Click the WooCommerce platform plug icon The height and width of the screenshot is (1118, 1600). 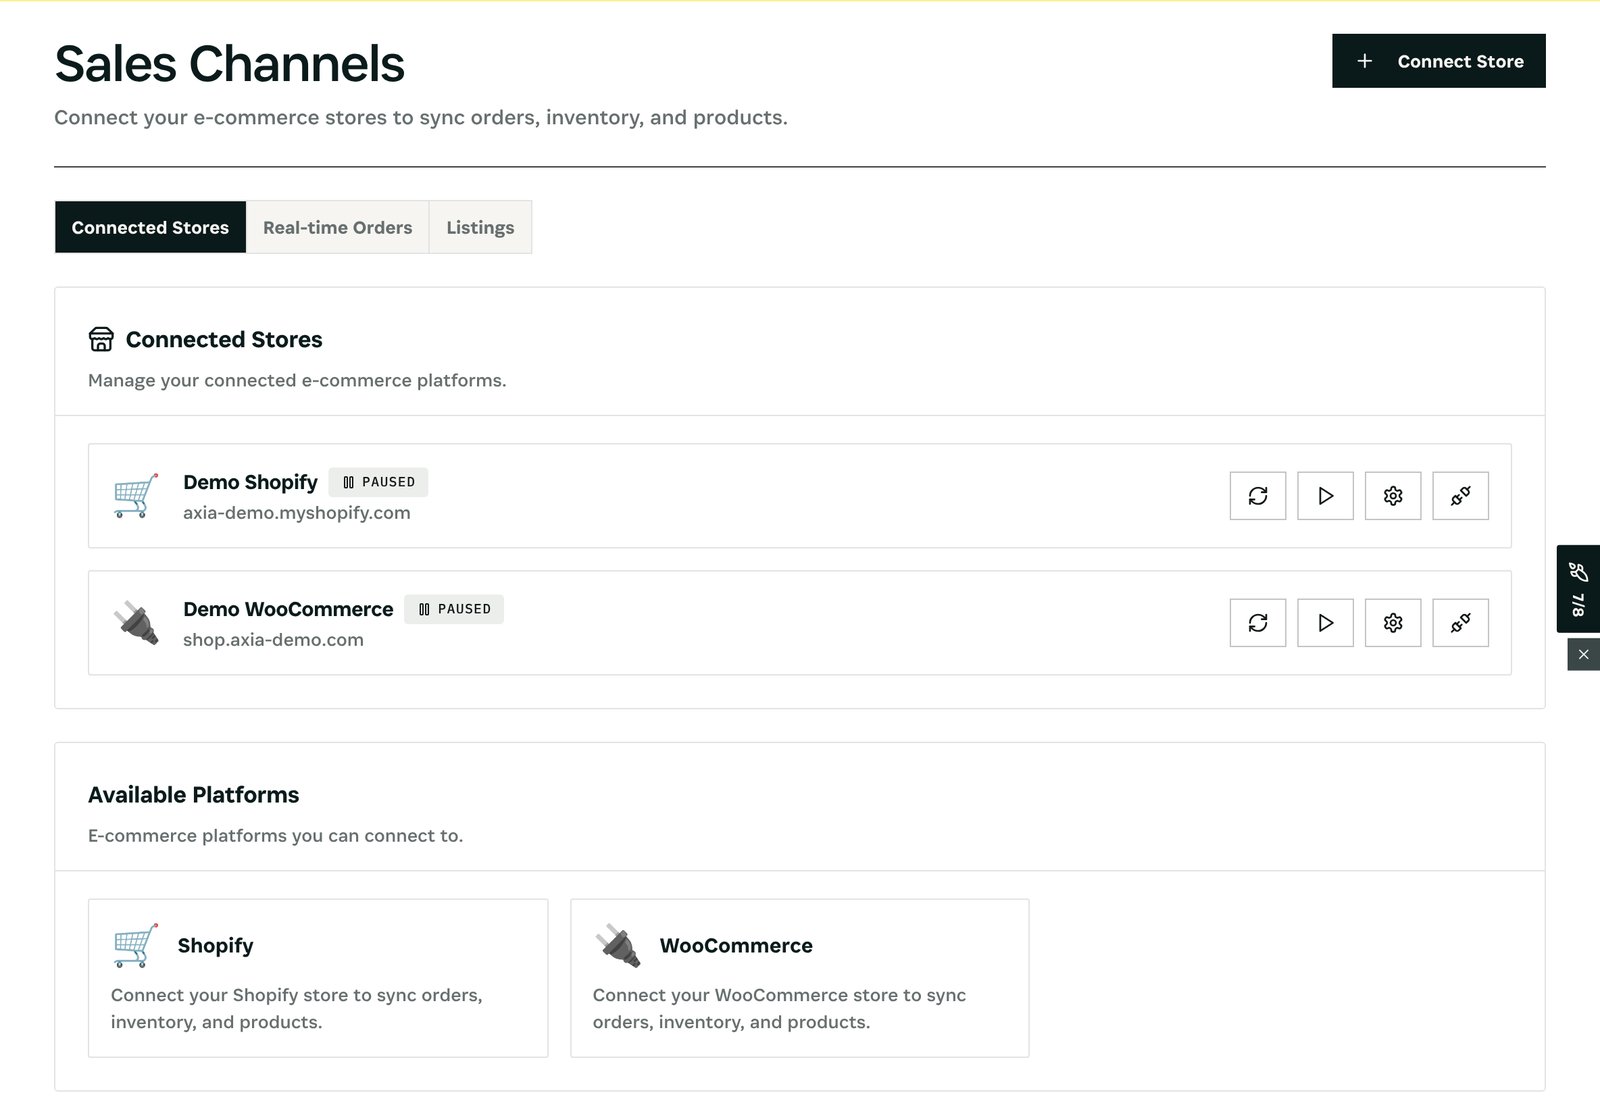click(618, 945)
